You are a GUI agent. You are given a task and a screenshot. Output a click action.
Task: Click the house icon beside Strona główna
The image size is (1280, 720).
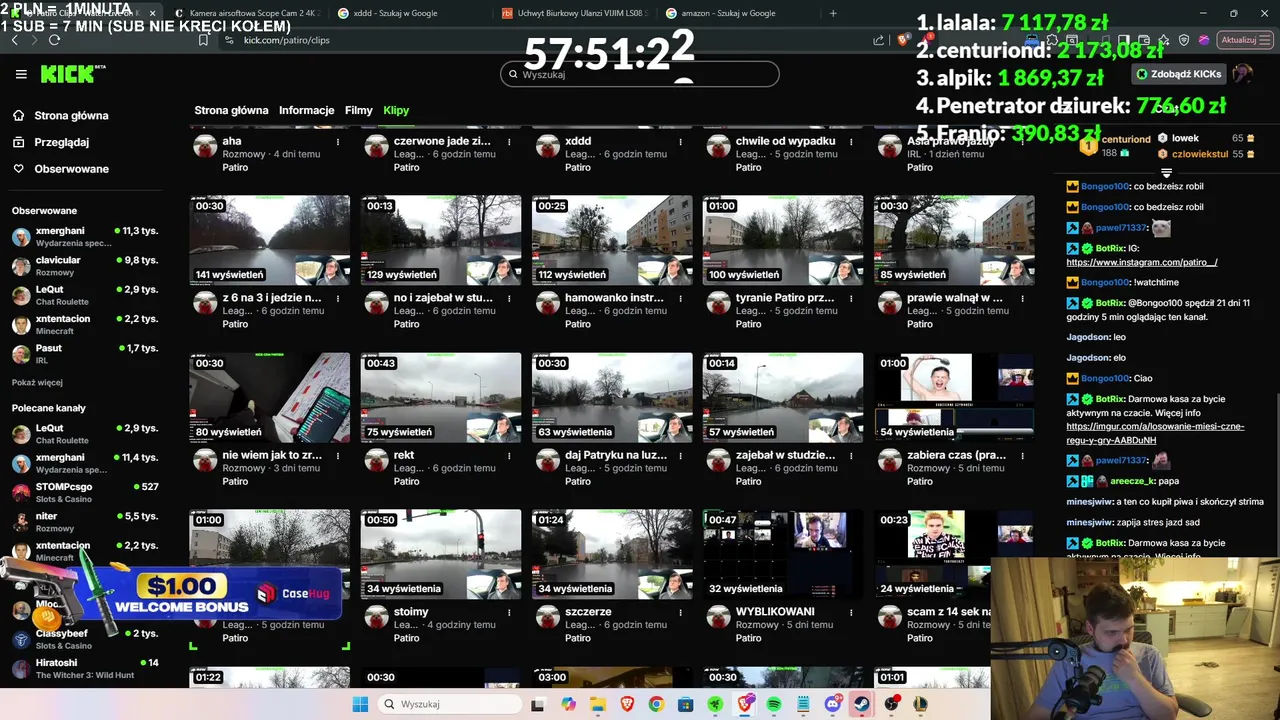(x=19, y=115)
